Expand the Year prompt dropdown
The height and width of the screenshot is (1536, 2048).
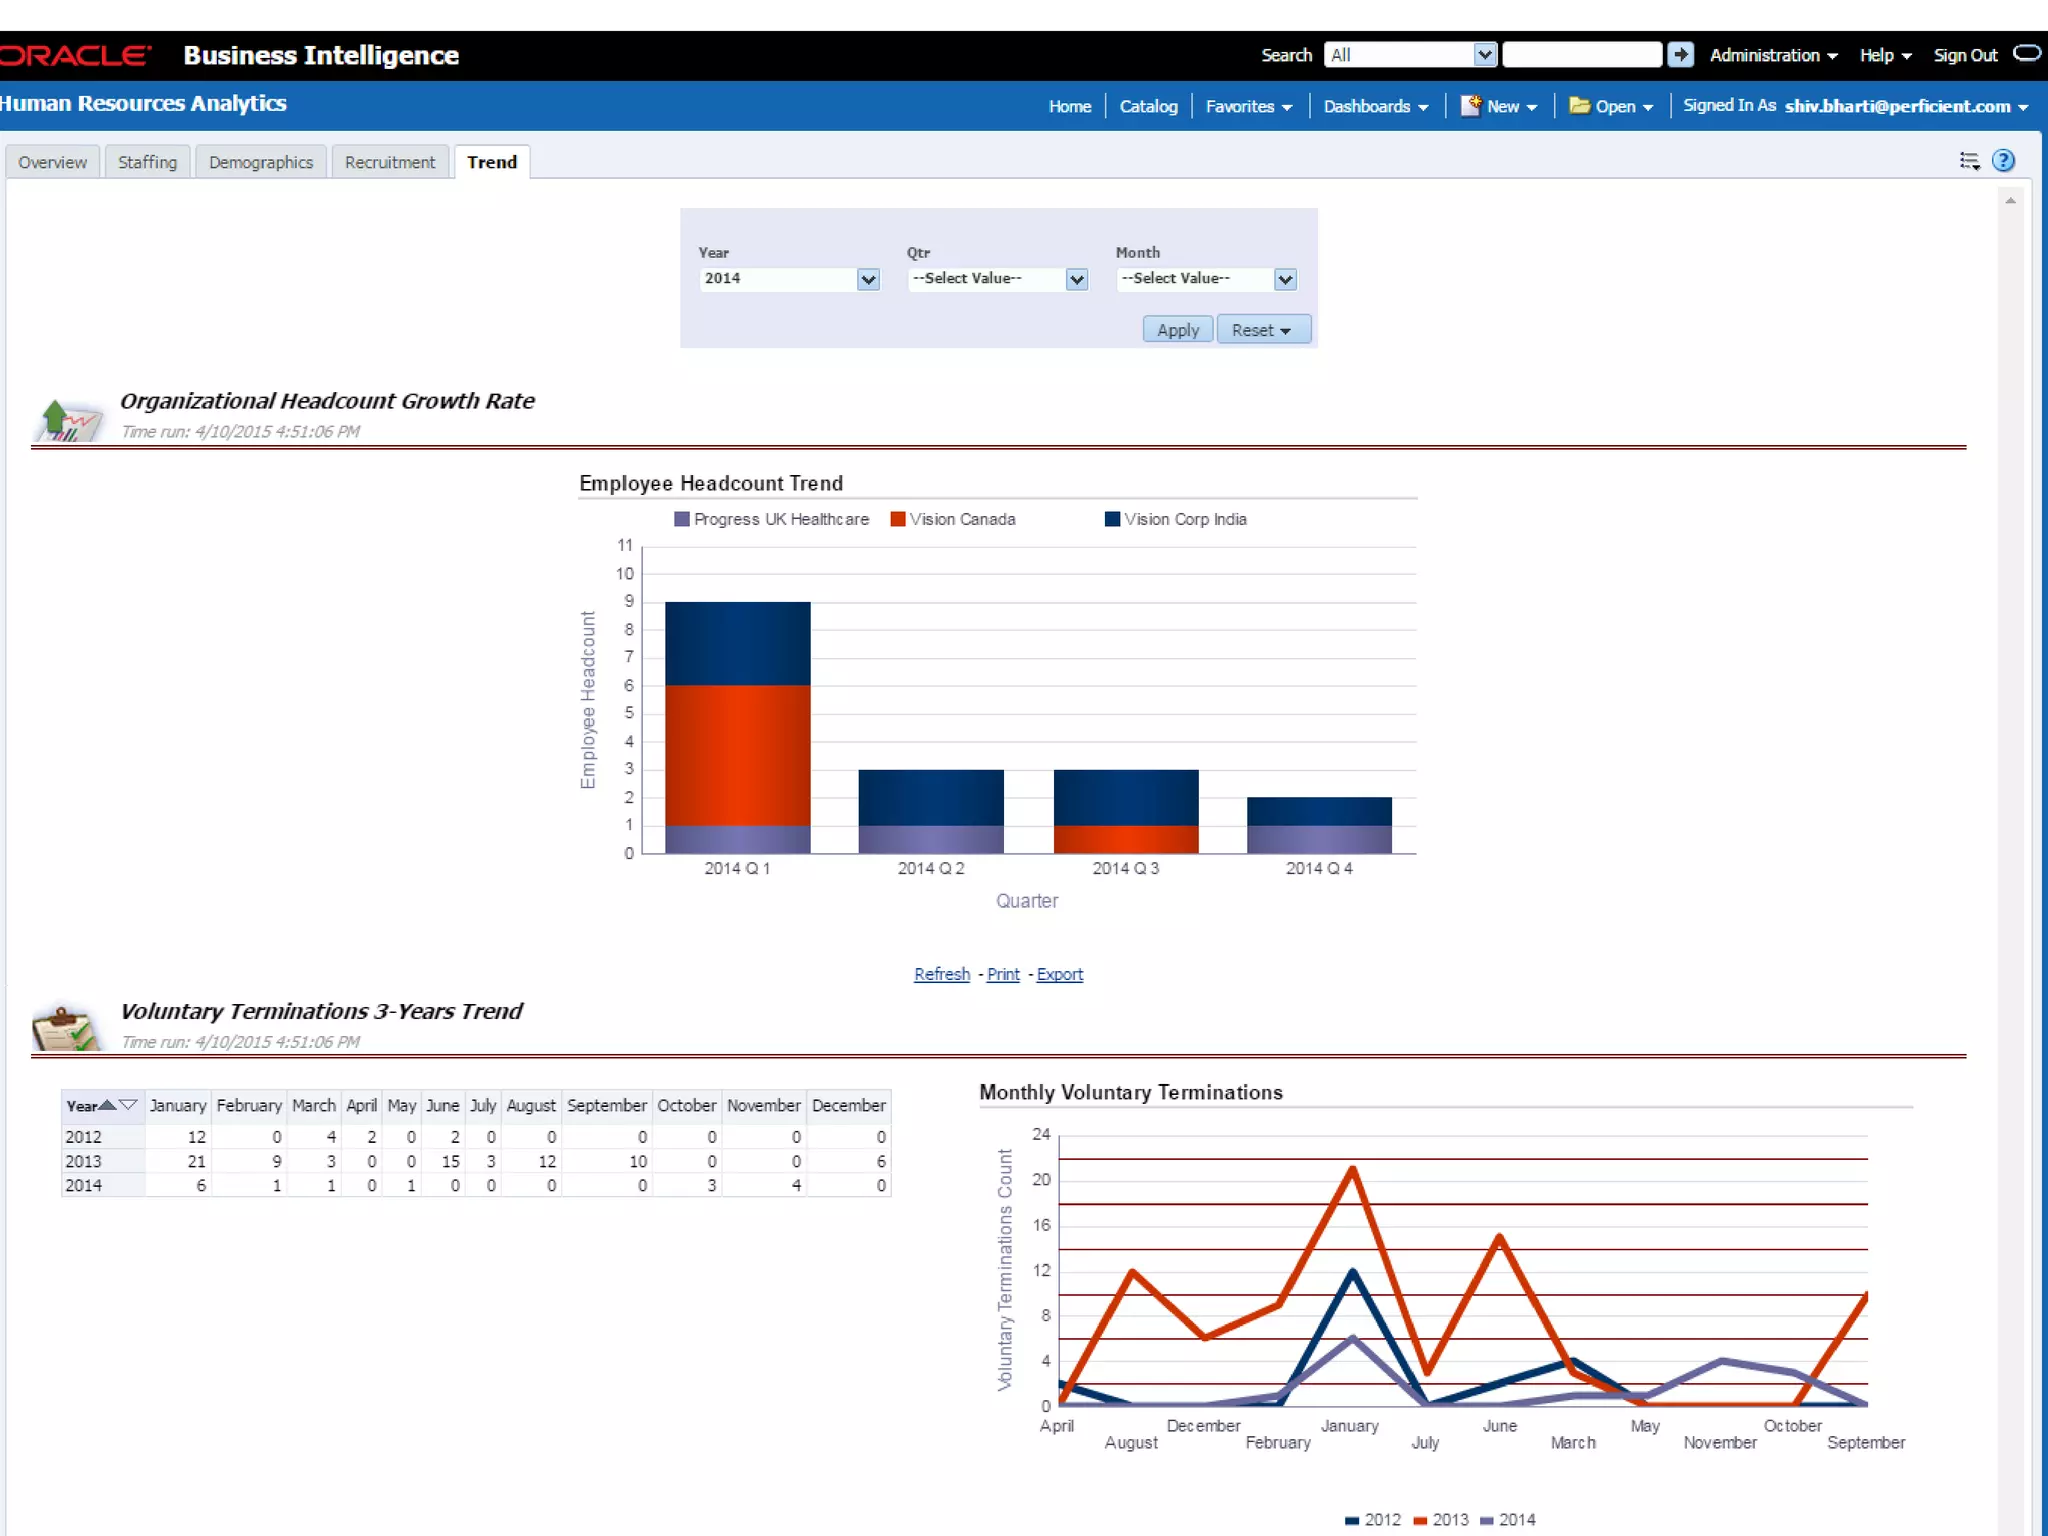tap(868, 280)
